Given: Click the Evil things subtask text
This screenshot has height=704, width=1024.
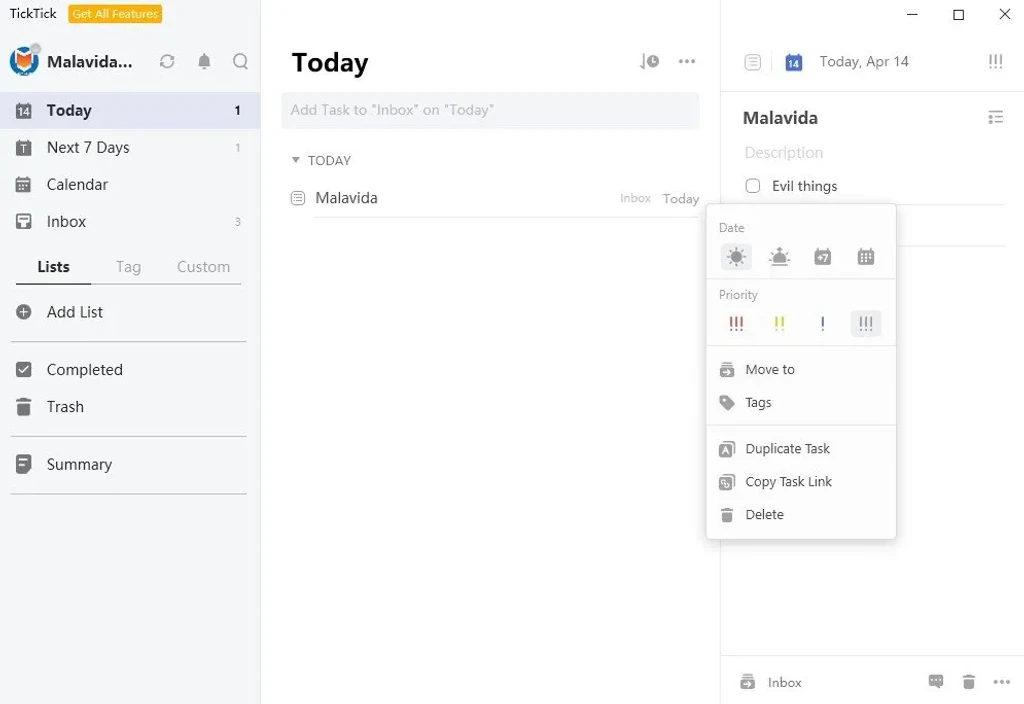Looking at the screenshot, I should [805, 186].
